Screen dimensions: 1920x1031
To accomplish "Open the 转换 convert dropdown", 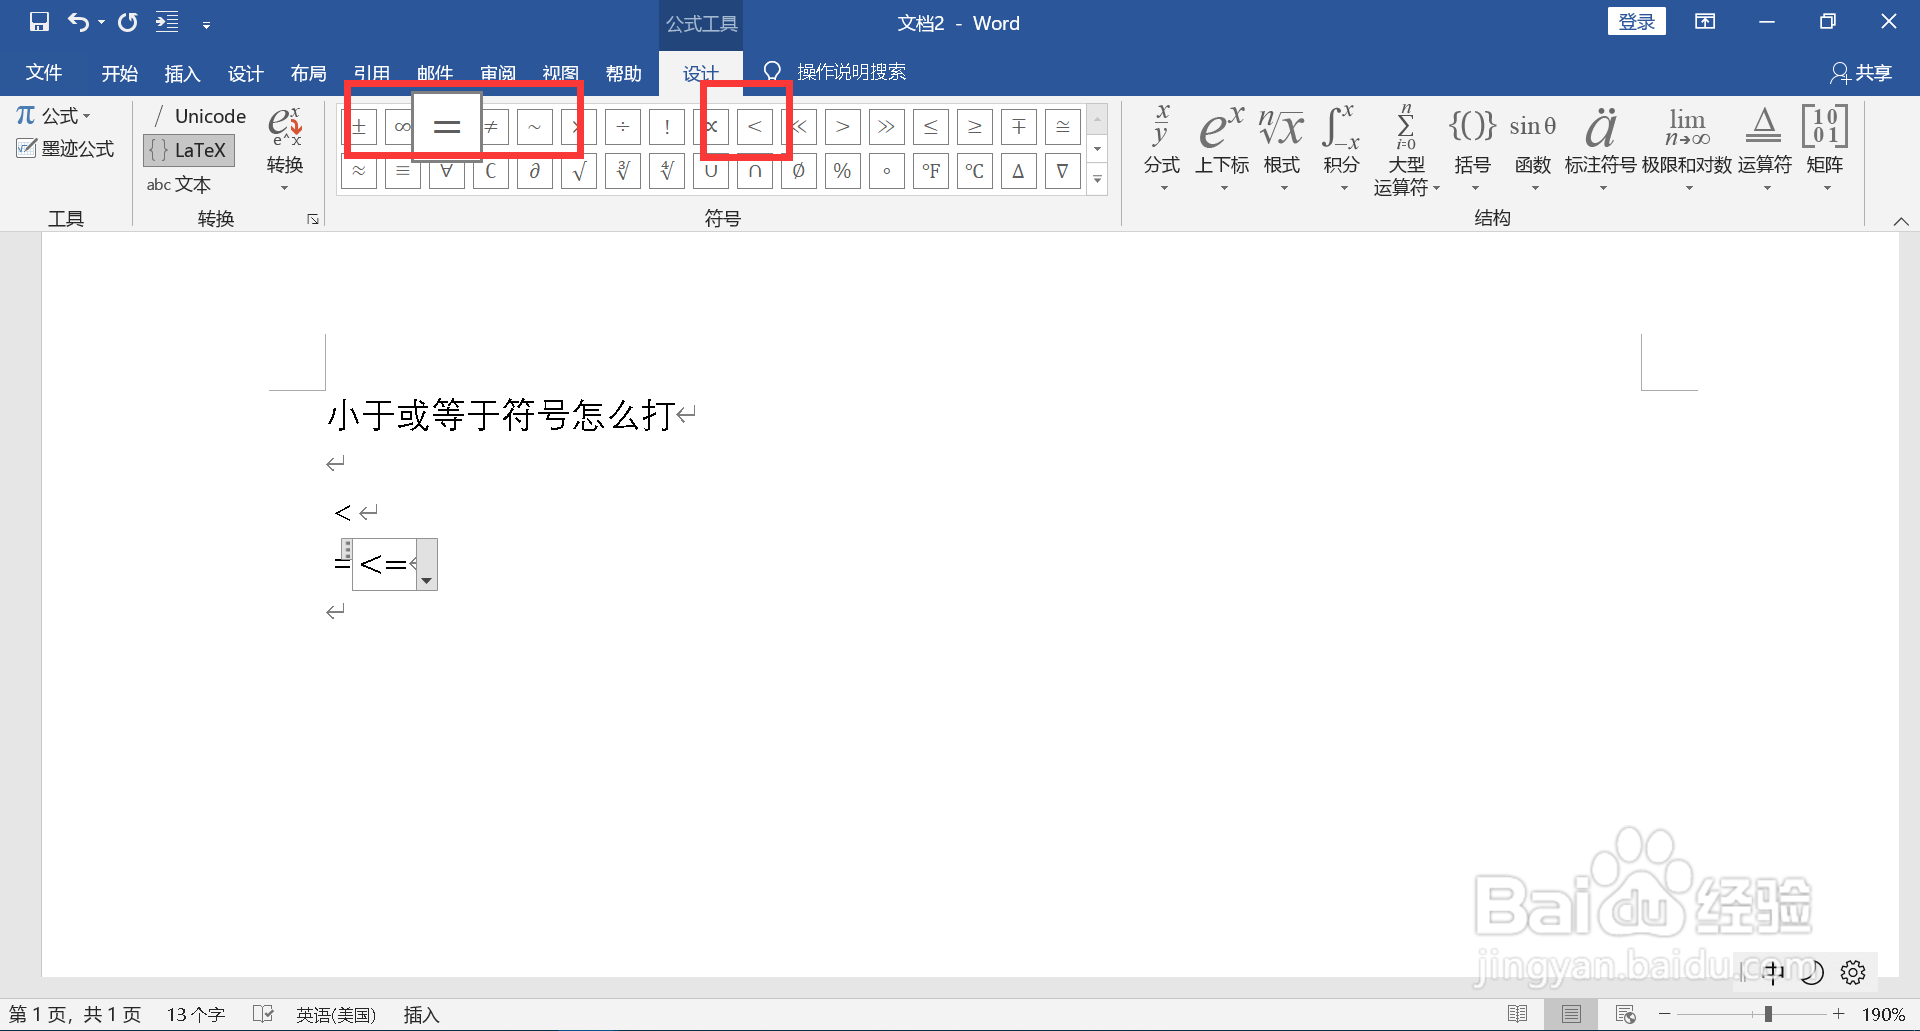I will (x=285, y=148).
